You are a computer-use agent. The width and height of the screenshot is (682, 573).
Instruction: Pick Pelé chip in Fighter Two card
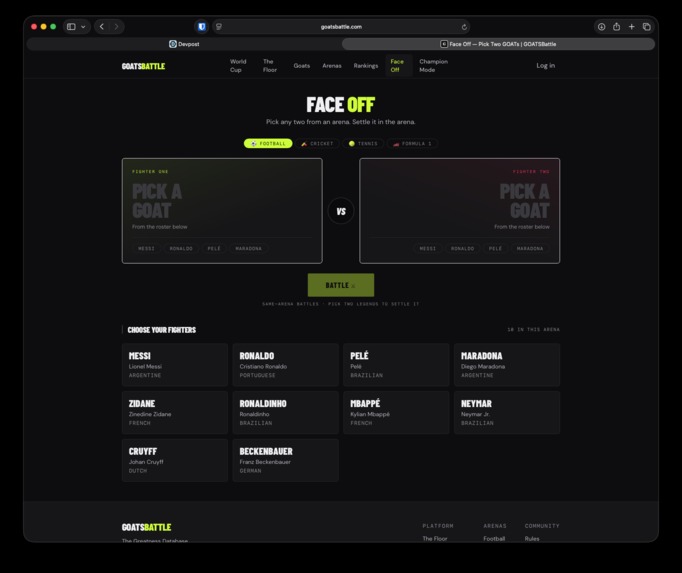495,248
